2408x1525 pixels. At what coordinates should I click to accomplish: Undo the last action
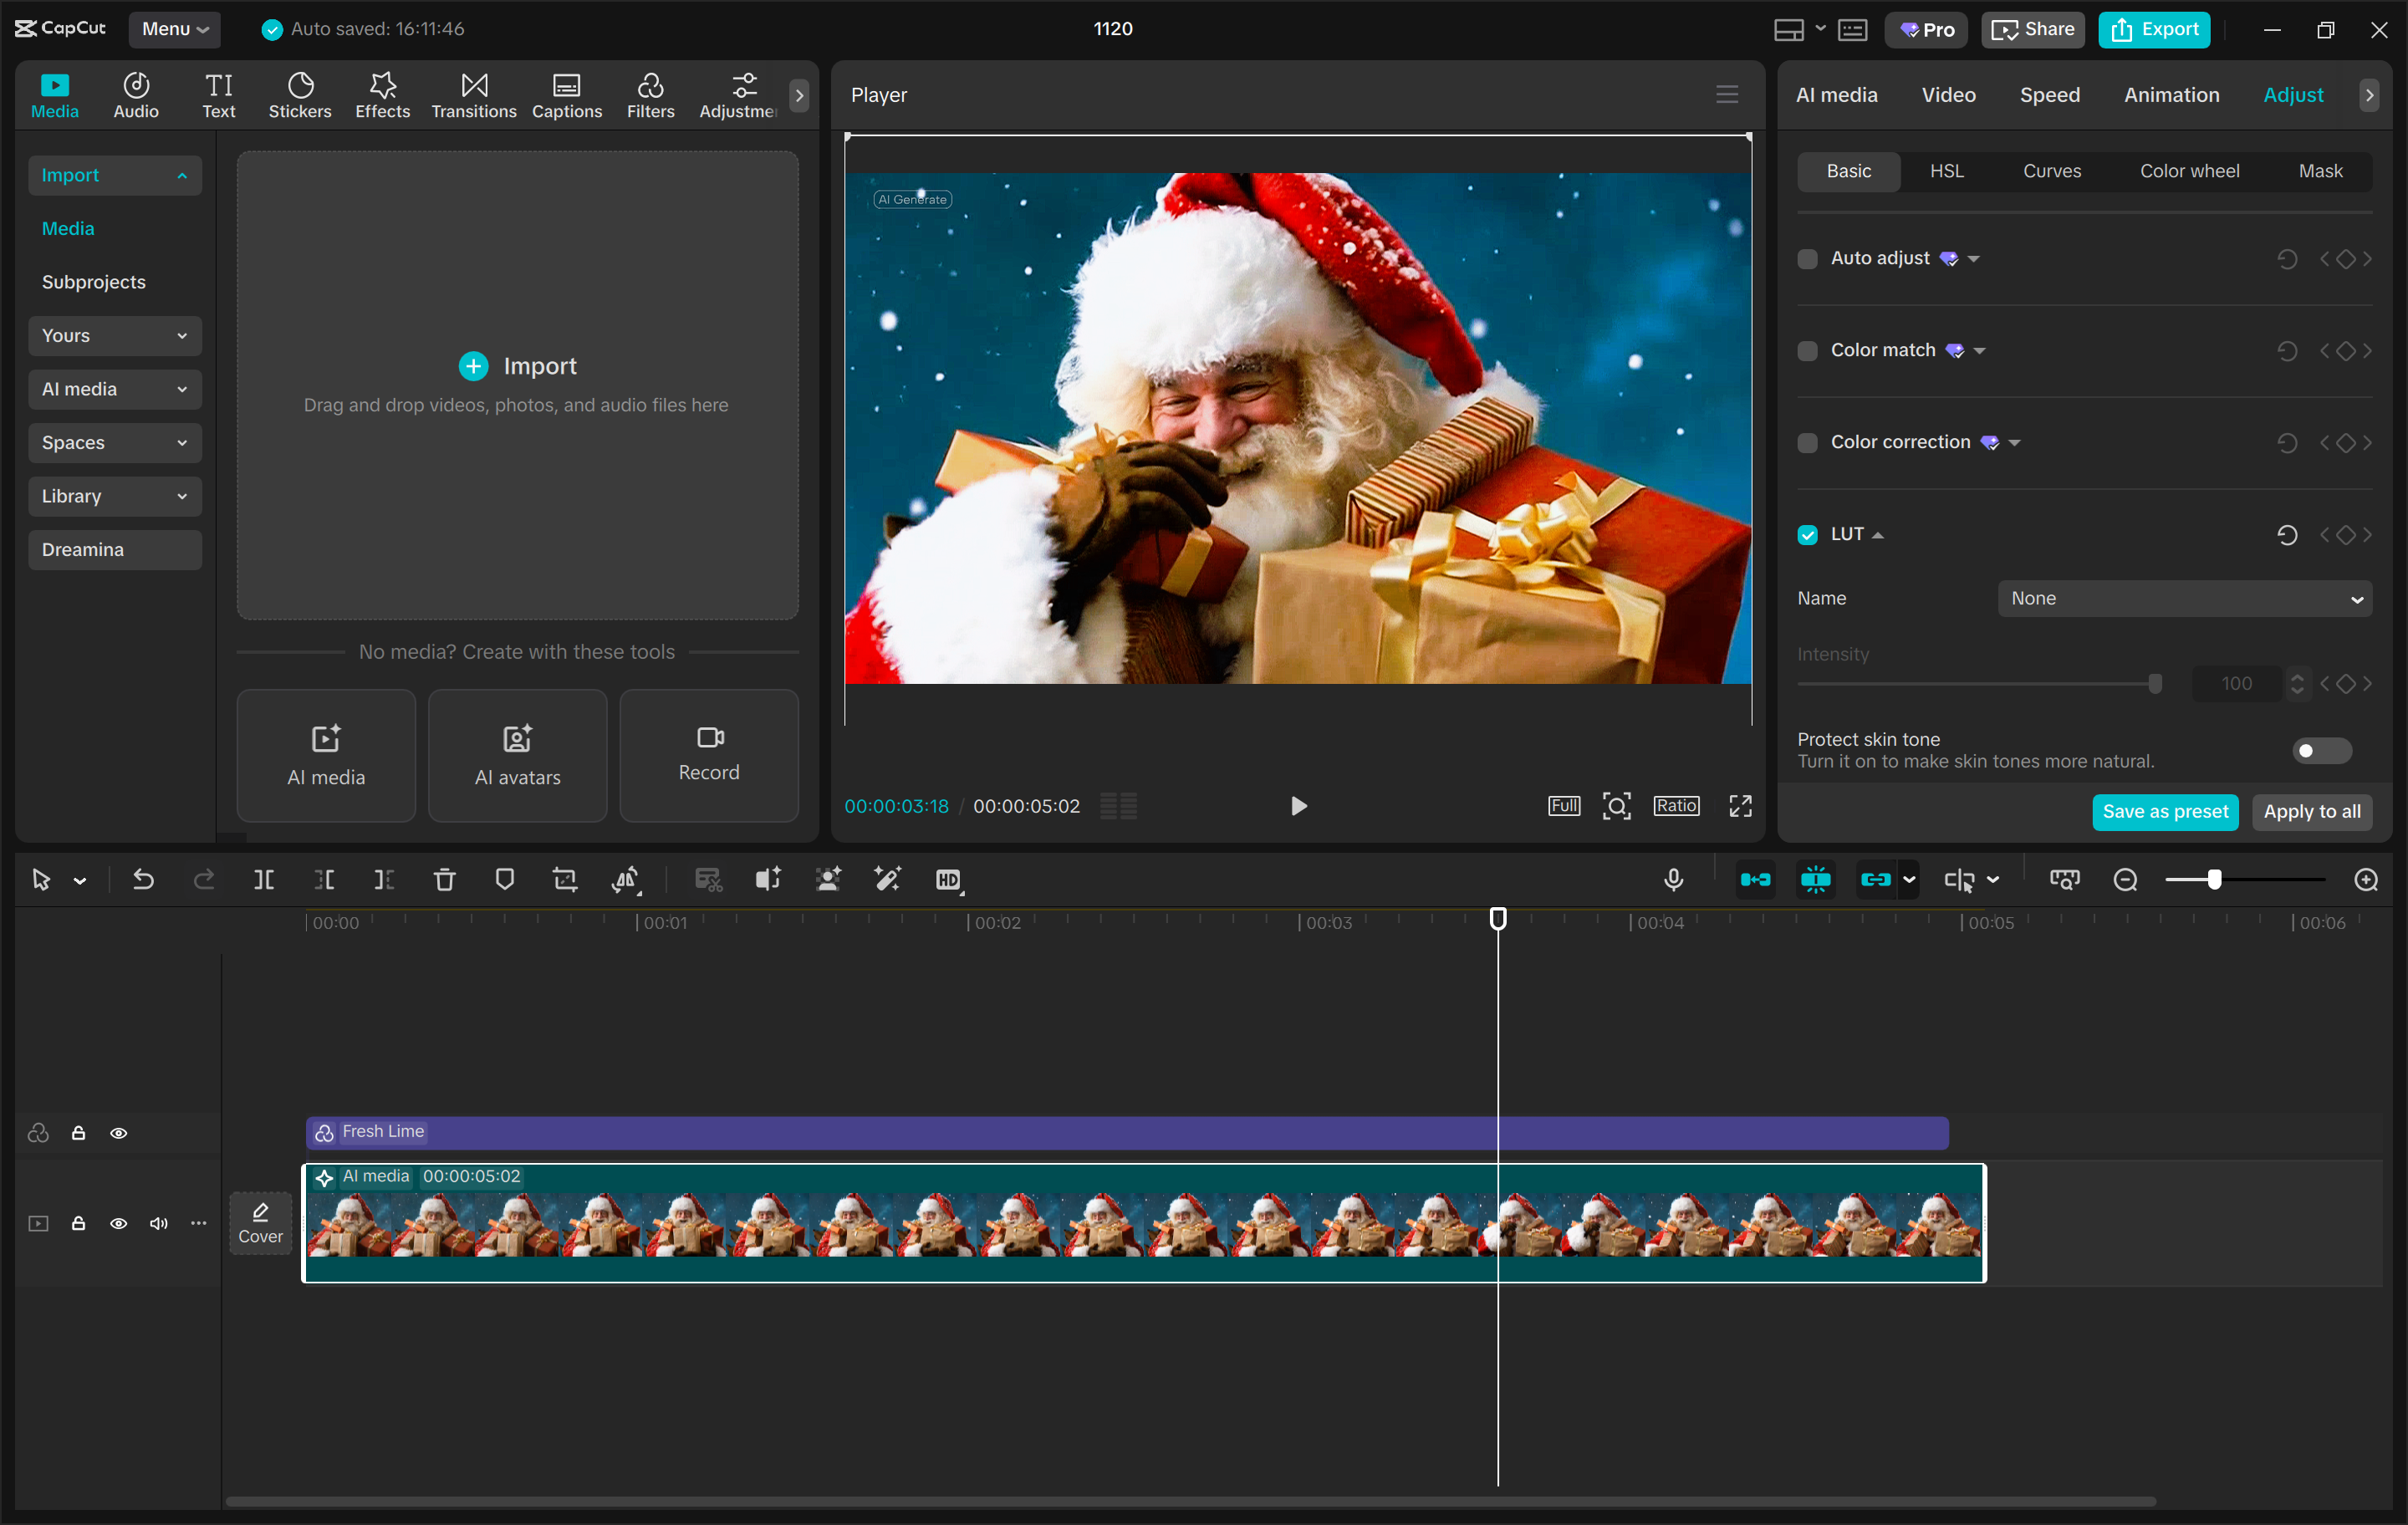(143, 880)
